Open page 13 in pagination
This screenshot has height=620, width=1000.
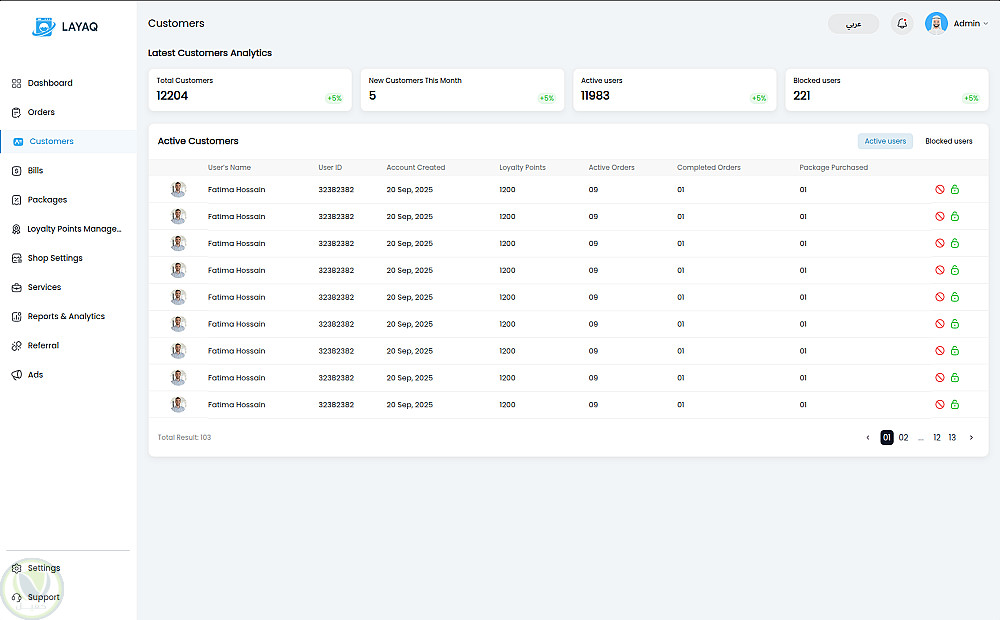(952, 438)
